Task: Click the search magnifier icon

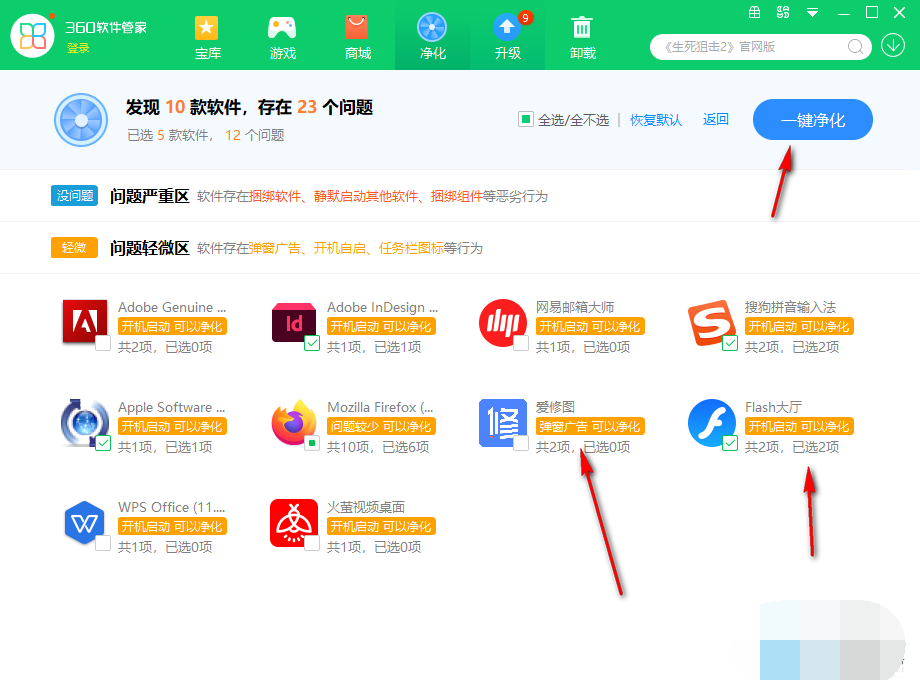Action: click(x=856, y=46)
